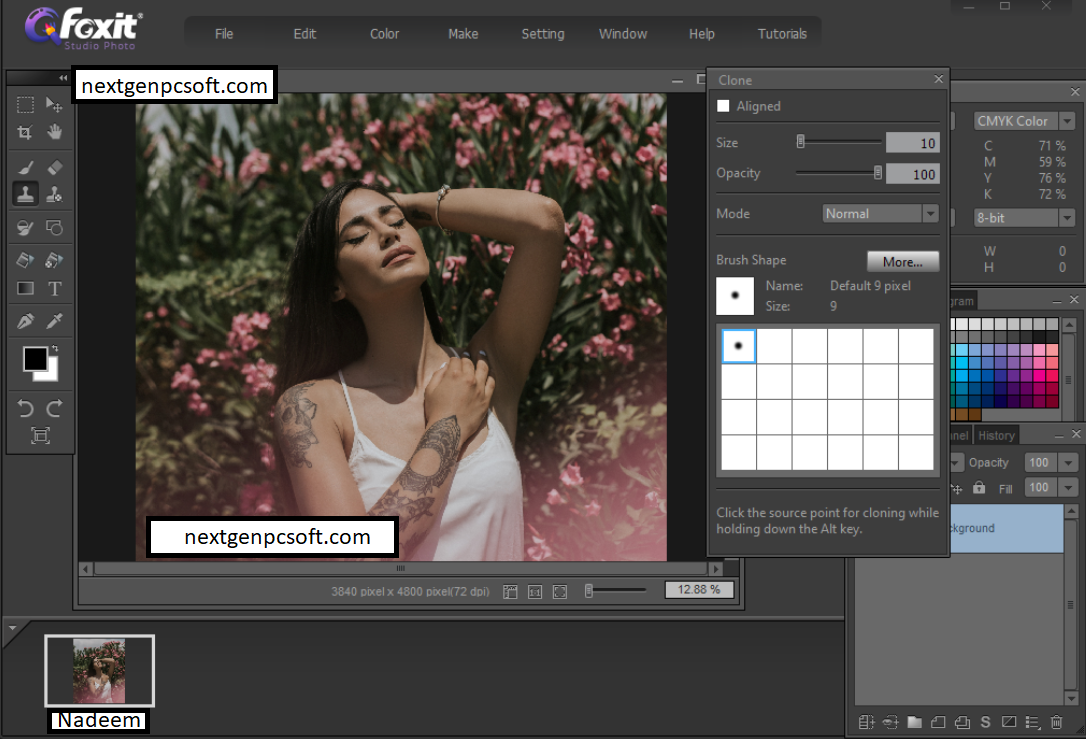Enable the Aligned checkbox

coord(724,106)
